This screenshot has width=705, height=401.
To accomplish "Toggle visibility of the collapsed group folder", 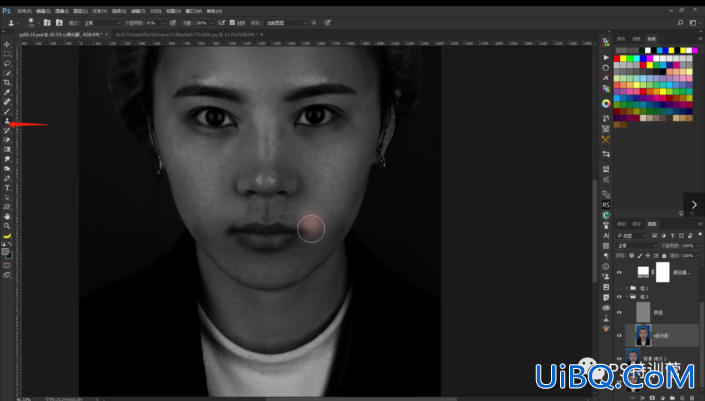I will pyautogui.click(x=619, y=288).
